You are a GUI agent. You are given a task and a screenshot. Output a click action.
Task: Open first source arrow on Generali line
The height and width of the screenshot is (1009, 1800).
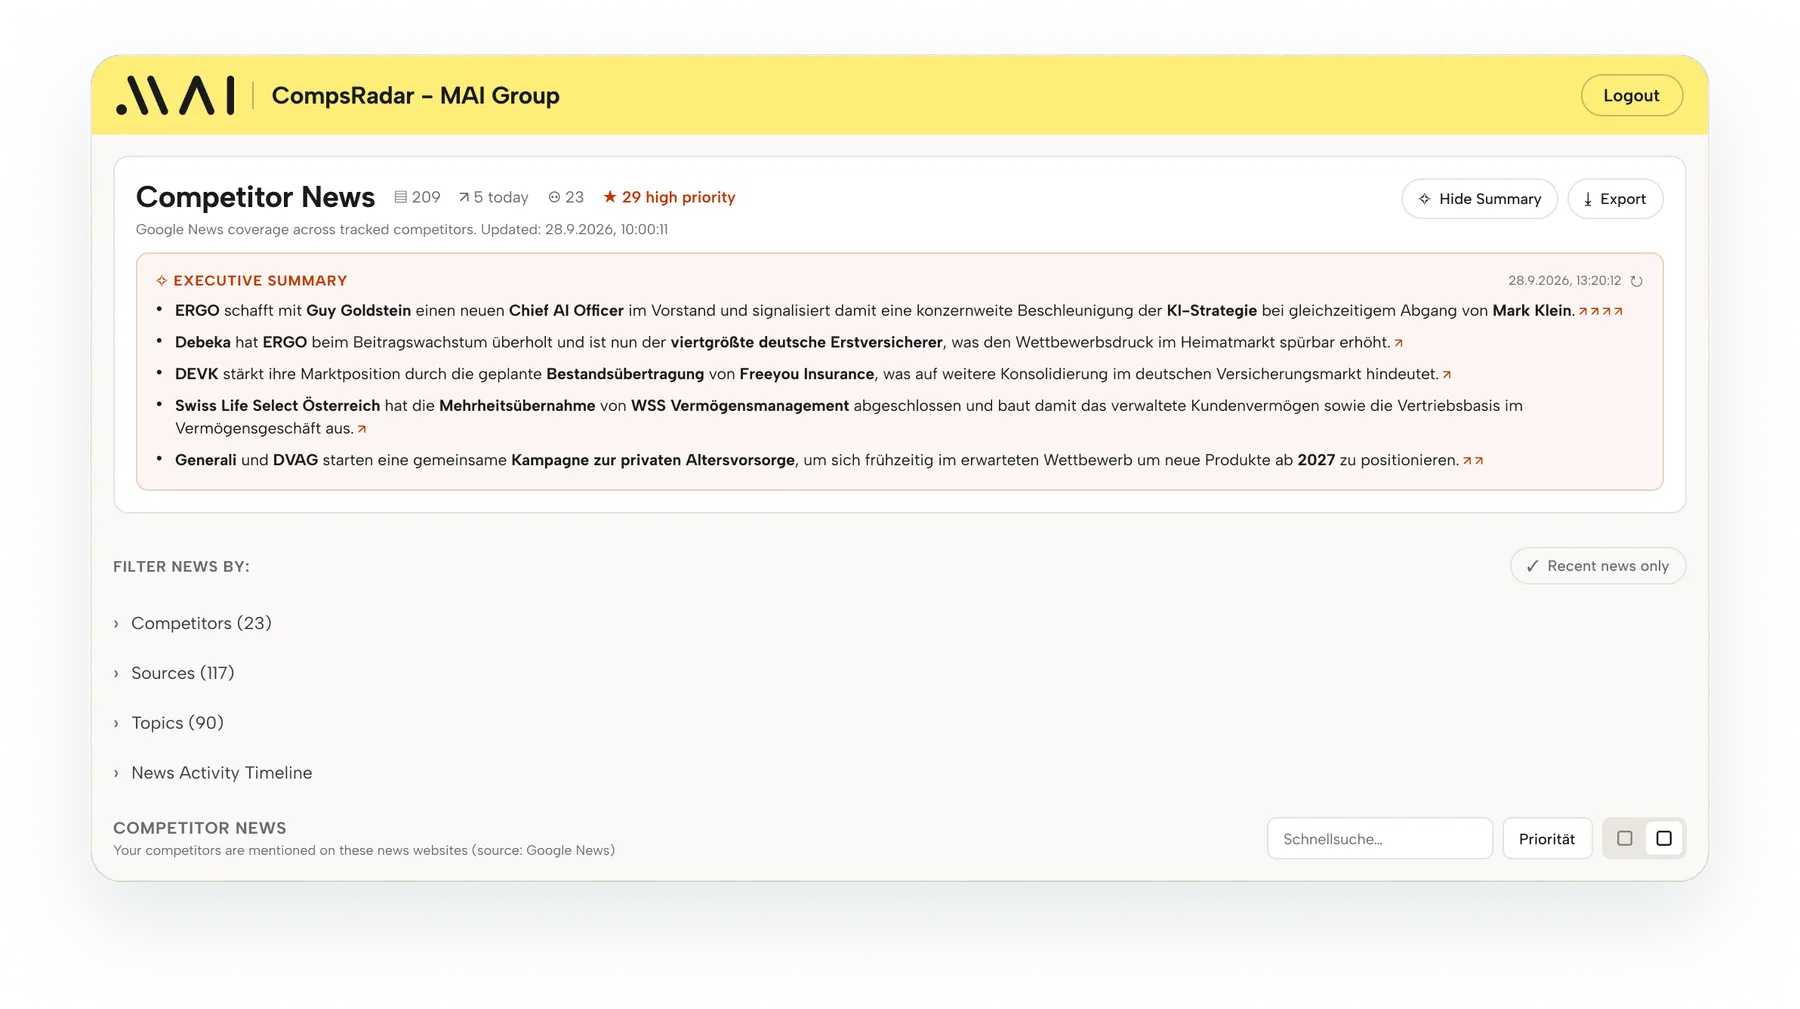pos(1467,461)
